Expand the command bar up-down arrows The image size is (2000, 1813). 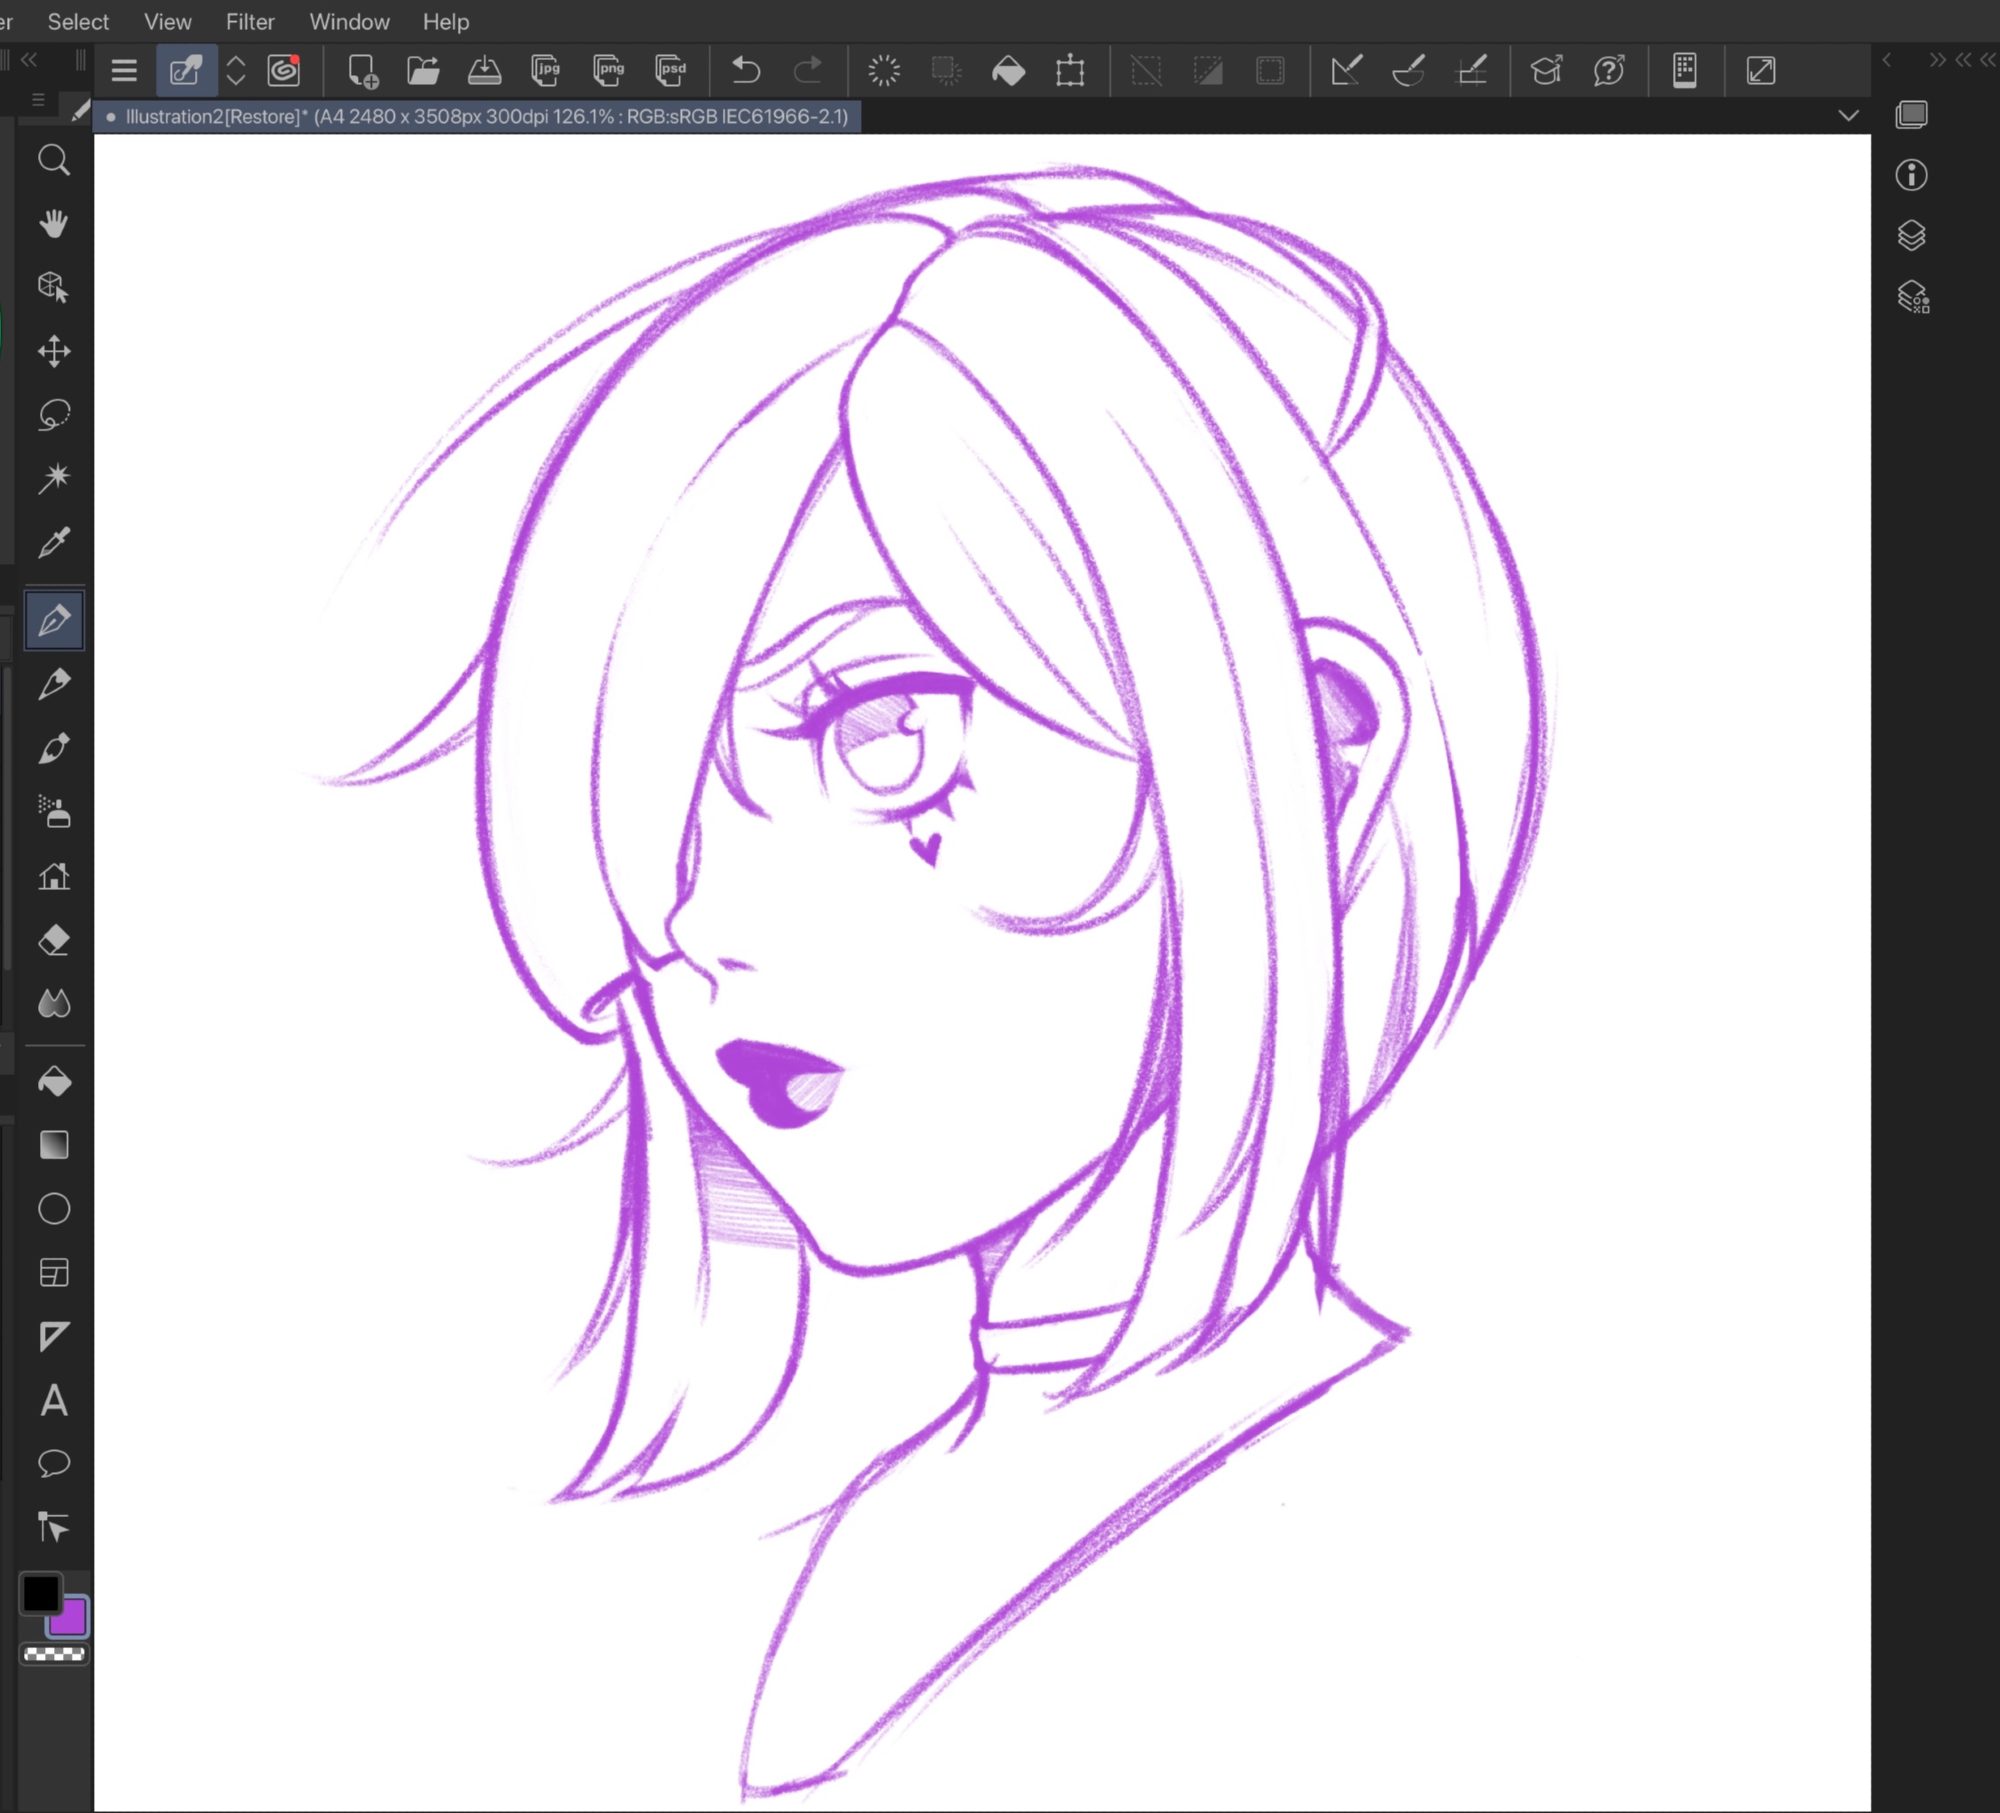236,70
